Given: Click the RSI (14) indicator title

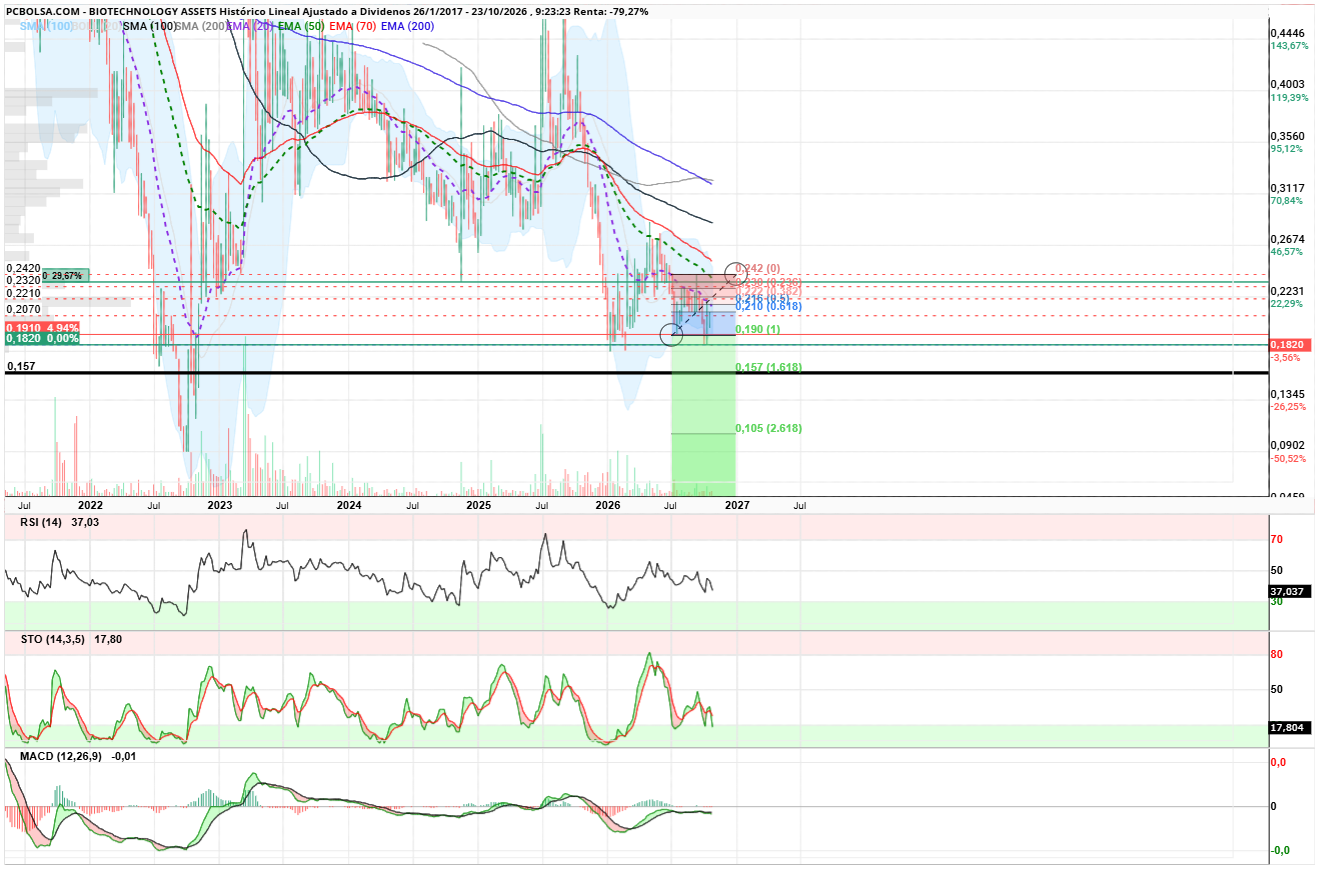Looking at the screenshot, I should (x=42, y=523).
